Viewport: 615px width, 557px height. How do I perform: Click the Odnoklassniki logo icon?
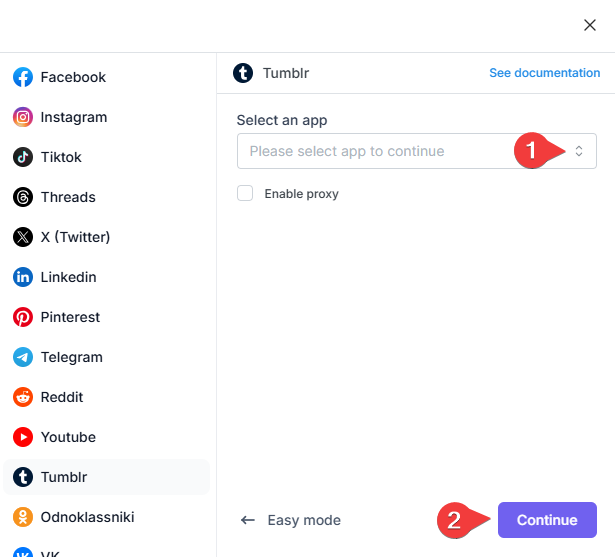pos(23,517)
